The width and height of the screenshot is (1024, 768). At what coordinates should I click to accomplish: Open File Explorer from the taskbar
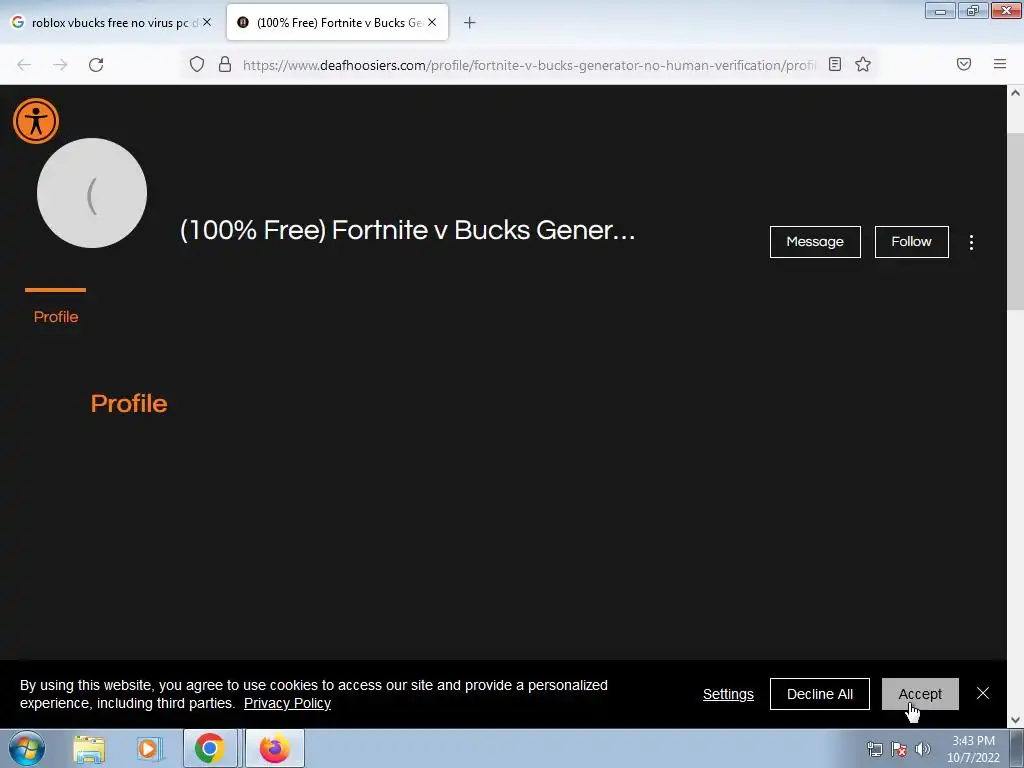pyautogui.click(x=89, y=748)
